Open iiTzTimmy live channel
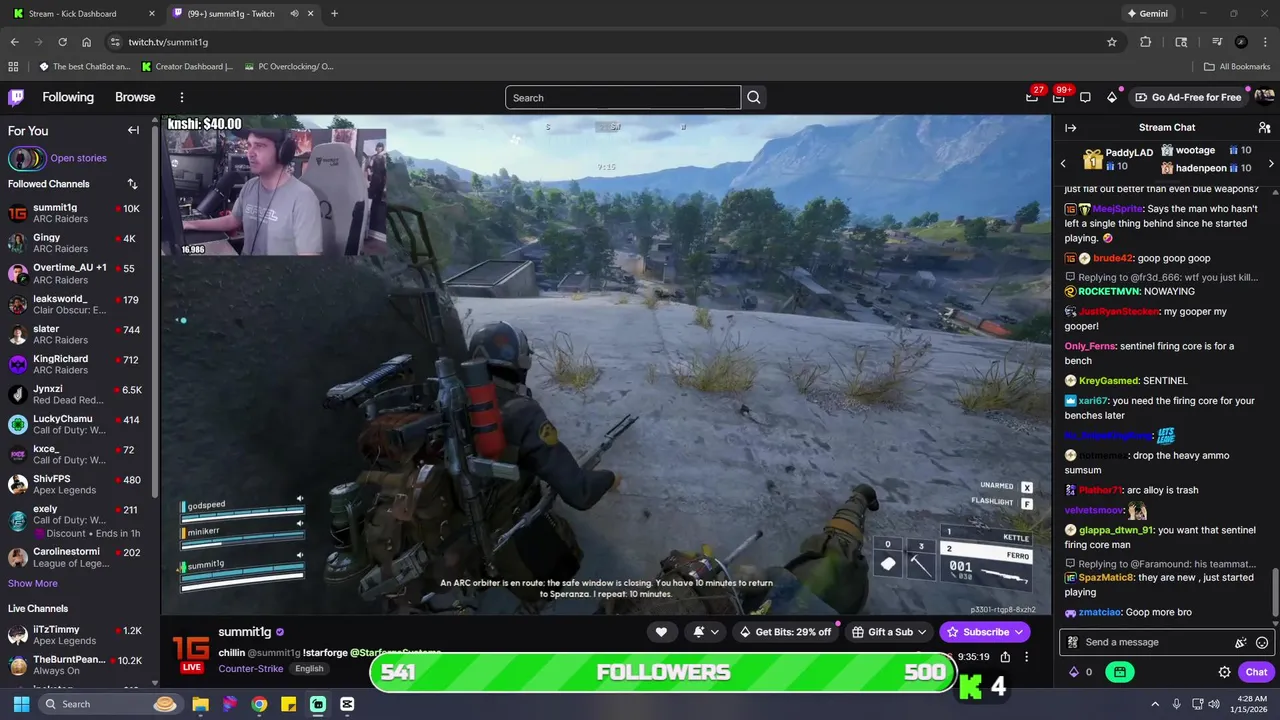 (x=75, y=636)
